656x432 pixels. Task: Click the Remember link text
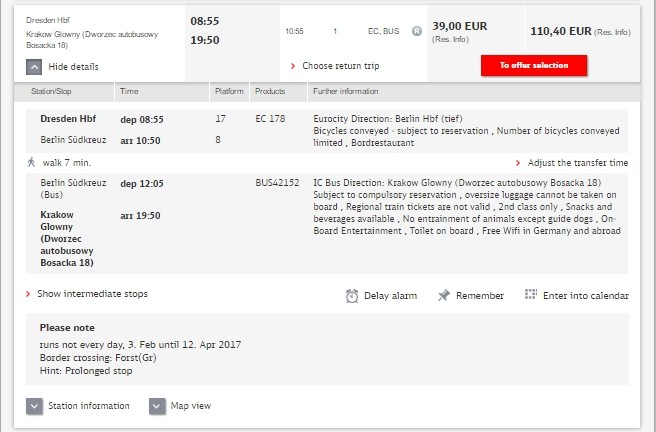(x=480, y=296)
